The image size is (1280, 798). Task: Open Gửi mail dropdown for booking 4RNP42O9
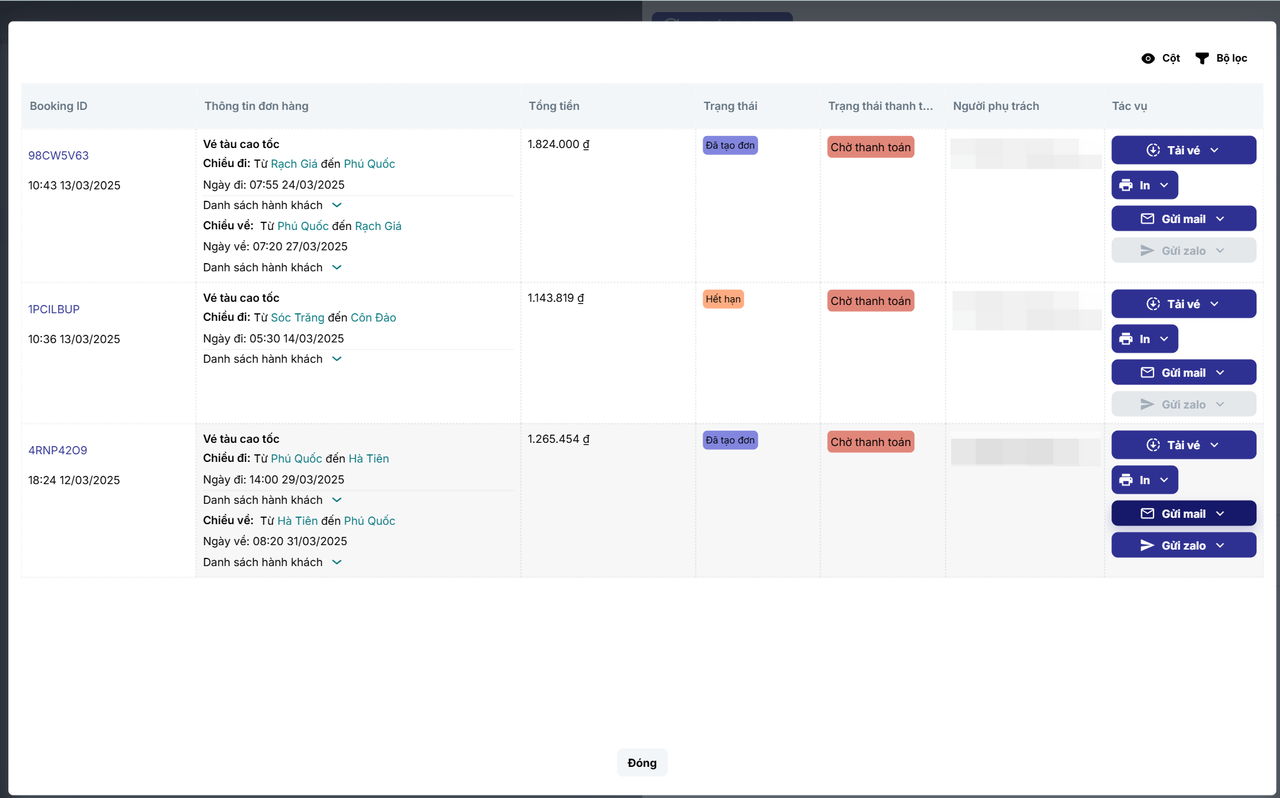[1184, 514]
